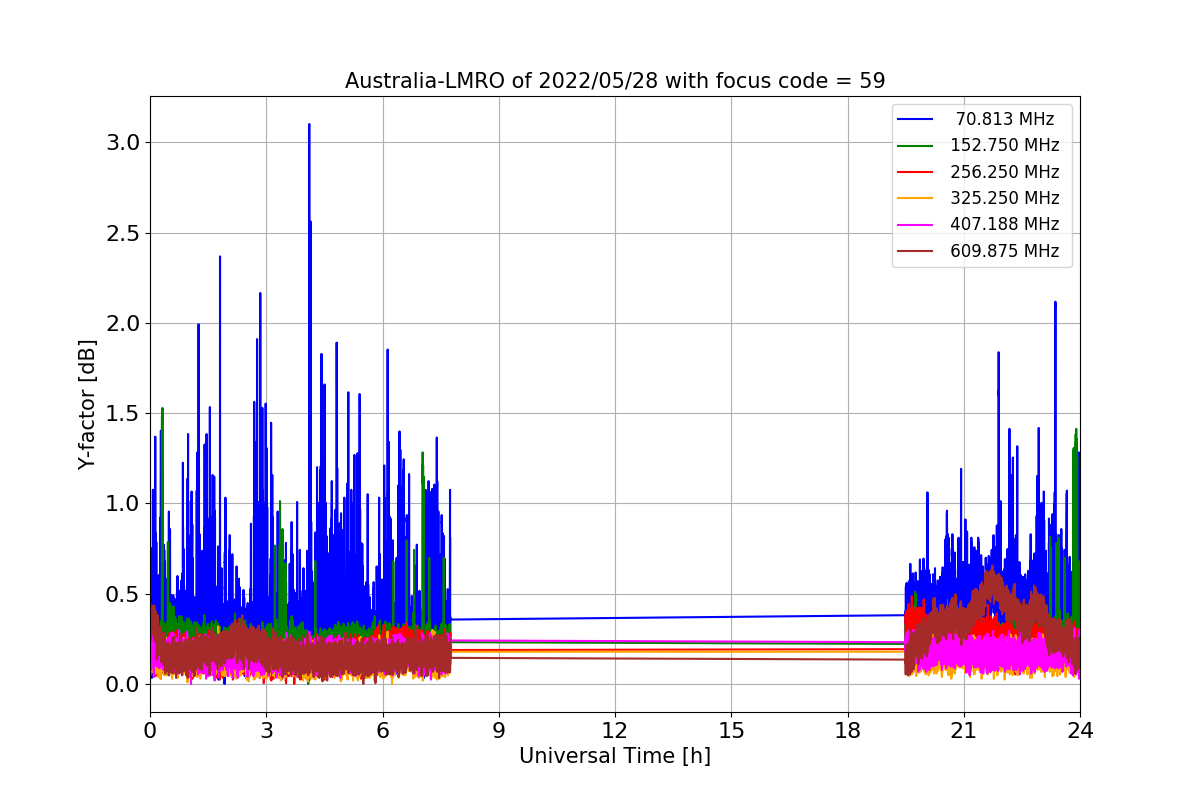The width and height of the screenshot is (1200, 800).
Task: Click the 0.0 y-axis tick label
Action: pyautogui.click(x=123, y=684)
